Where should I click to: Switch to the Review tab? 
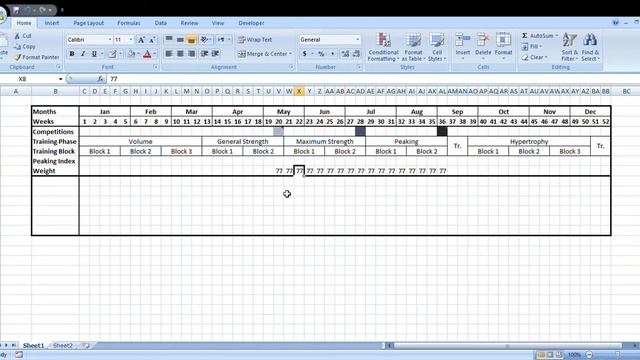189,23
